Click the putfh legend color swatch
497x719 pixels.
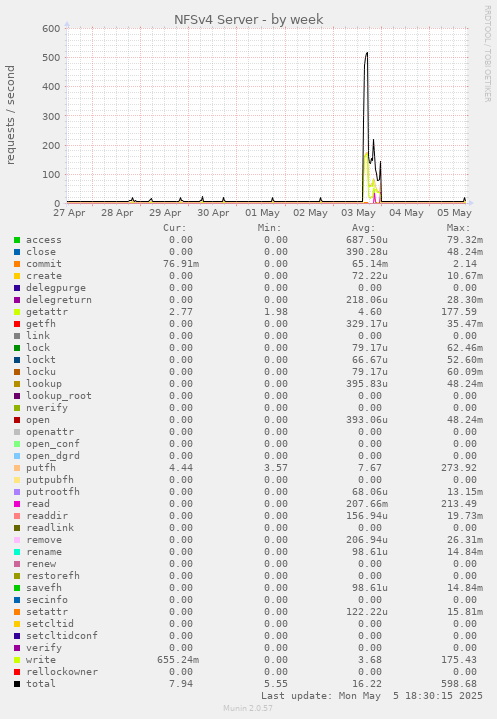17,468
